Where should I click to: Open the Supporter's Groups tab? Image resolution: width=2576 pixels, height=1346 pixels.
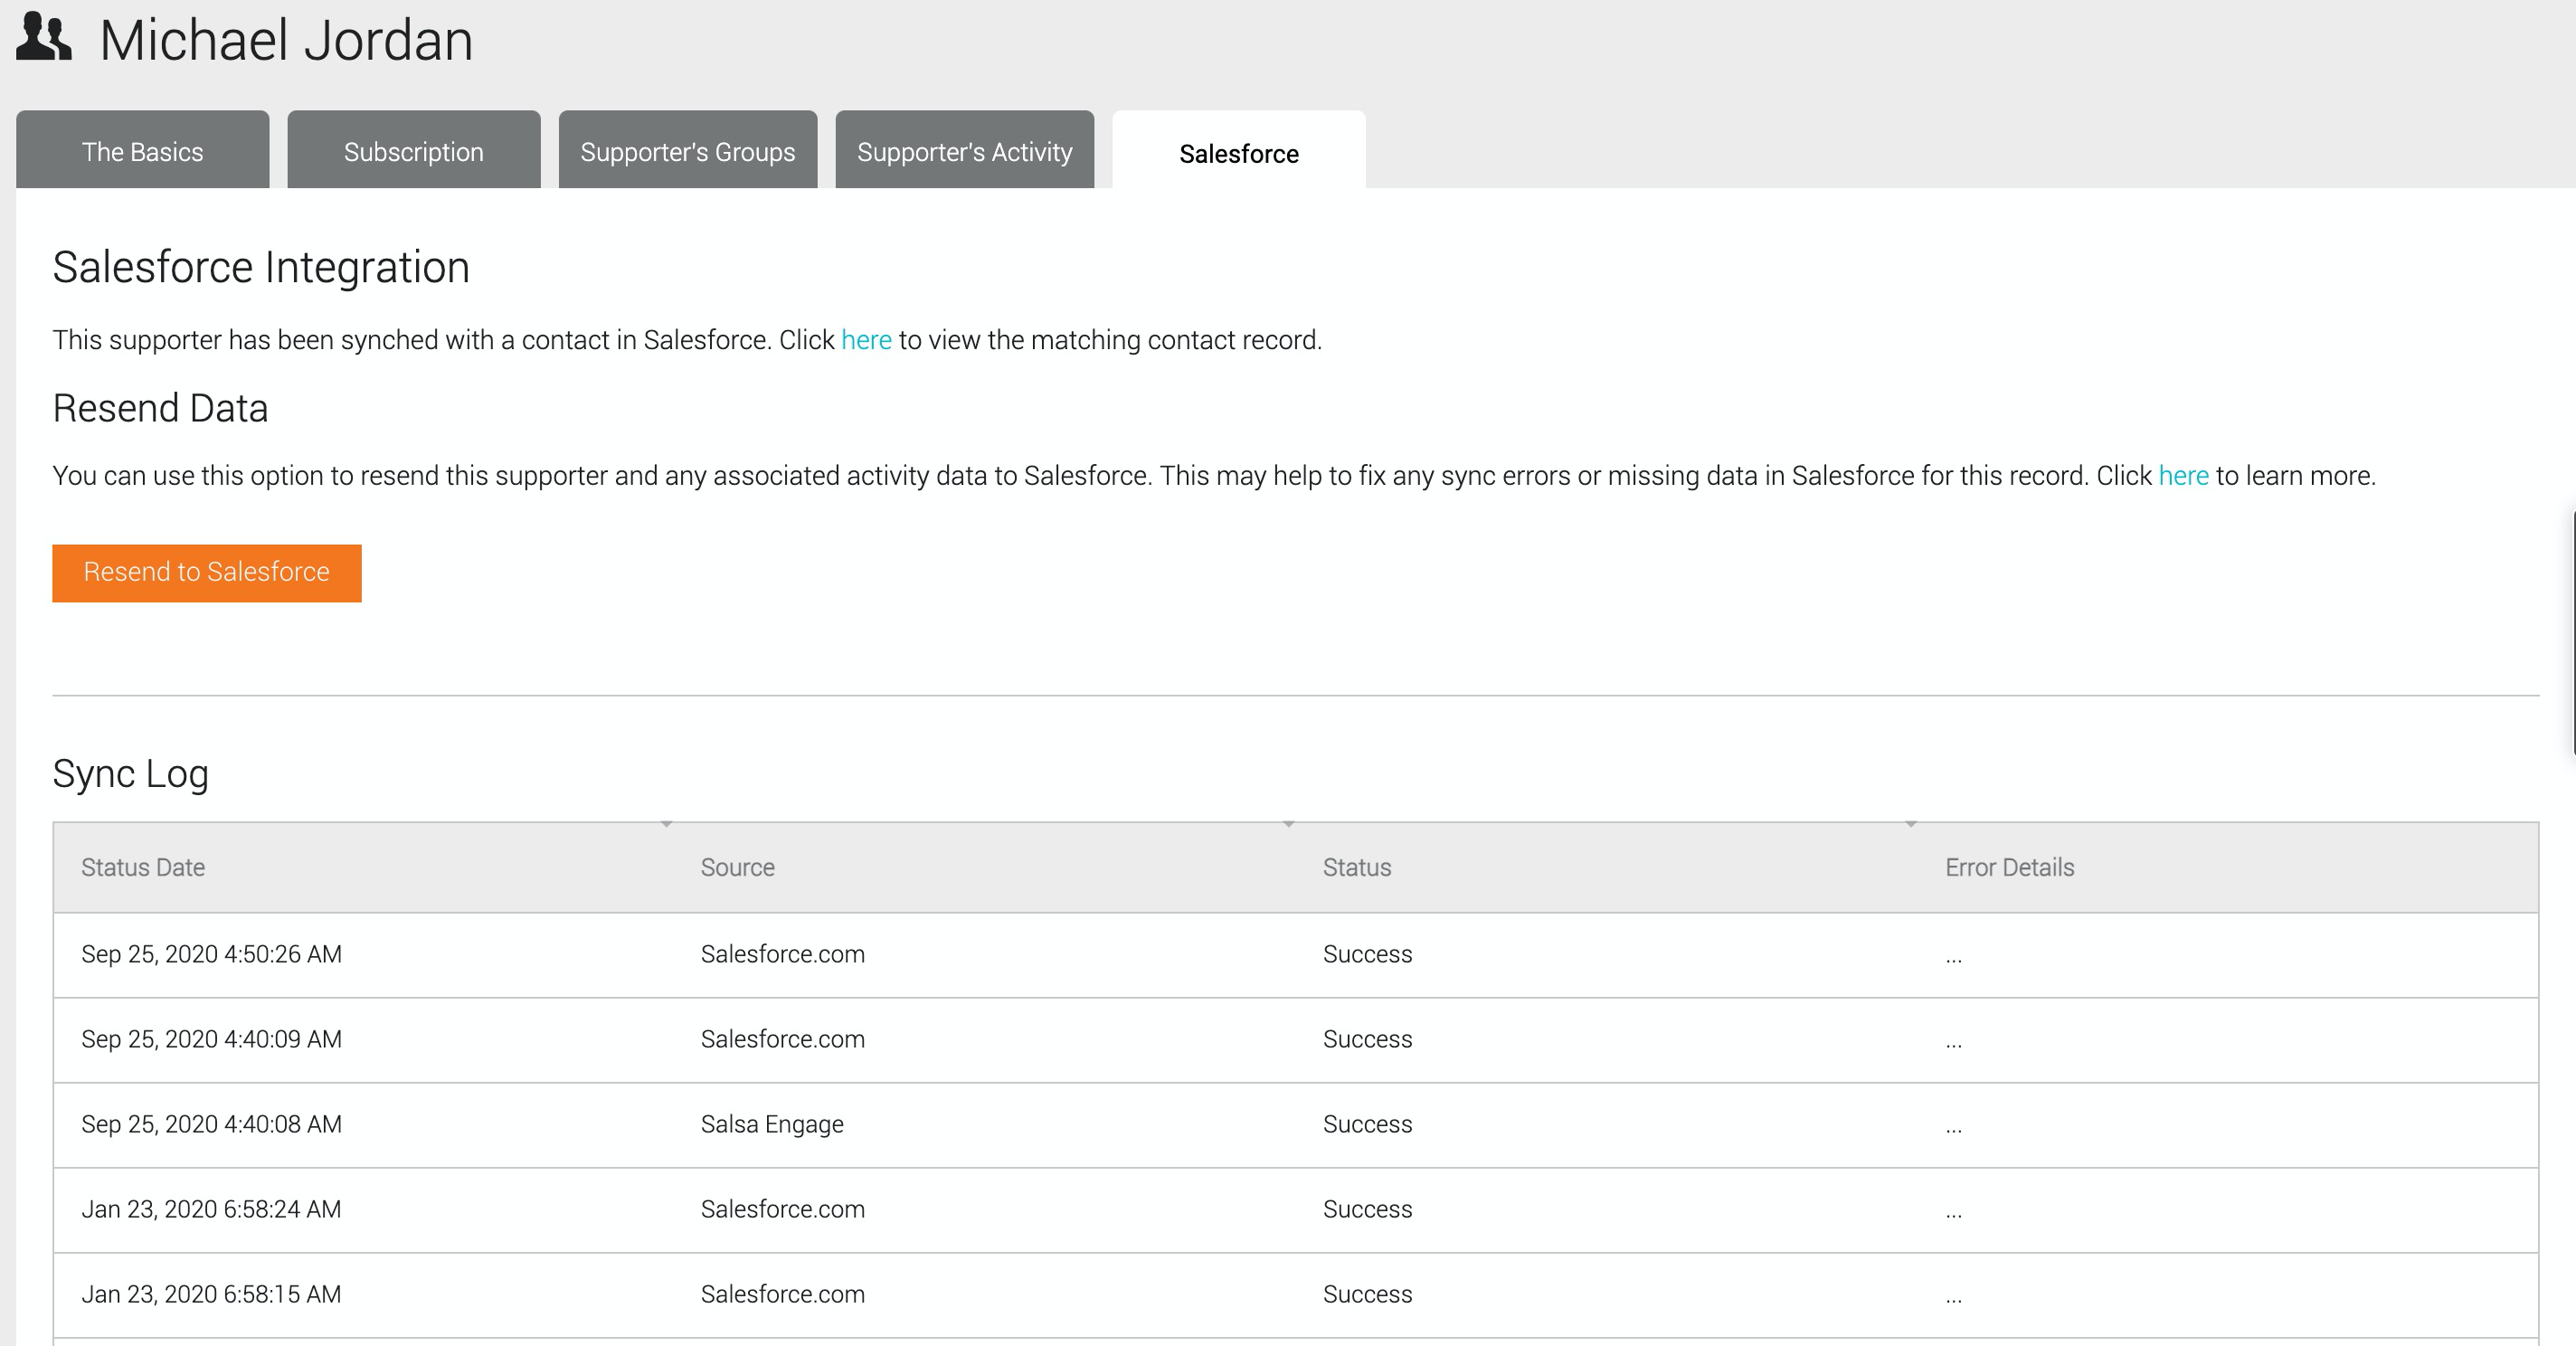coord(688,150)
